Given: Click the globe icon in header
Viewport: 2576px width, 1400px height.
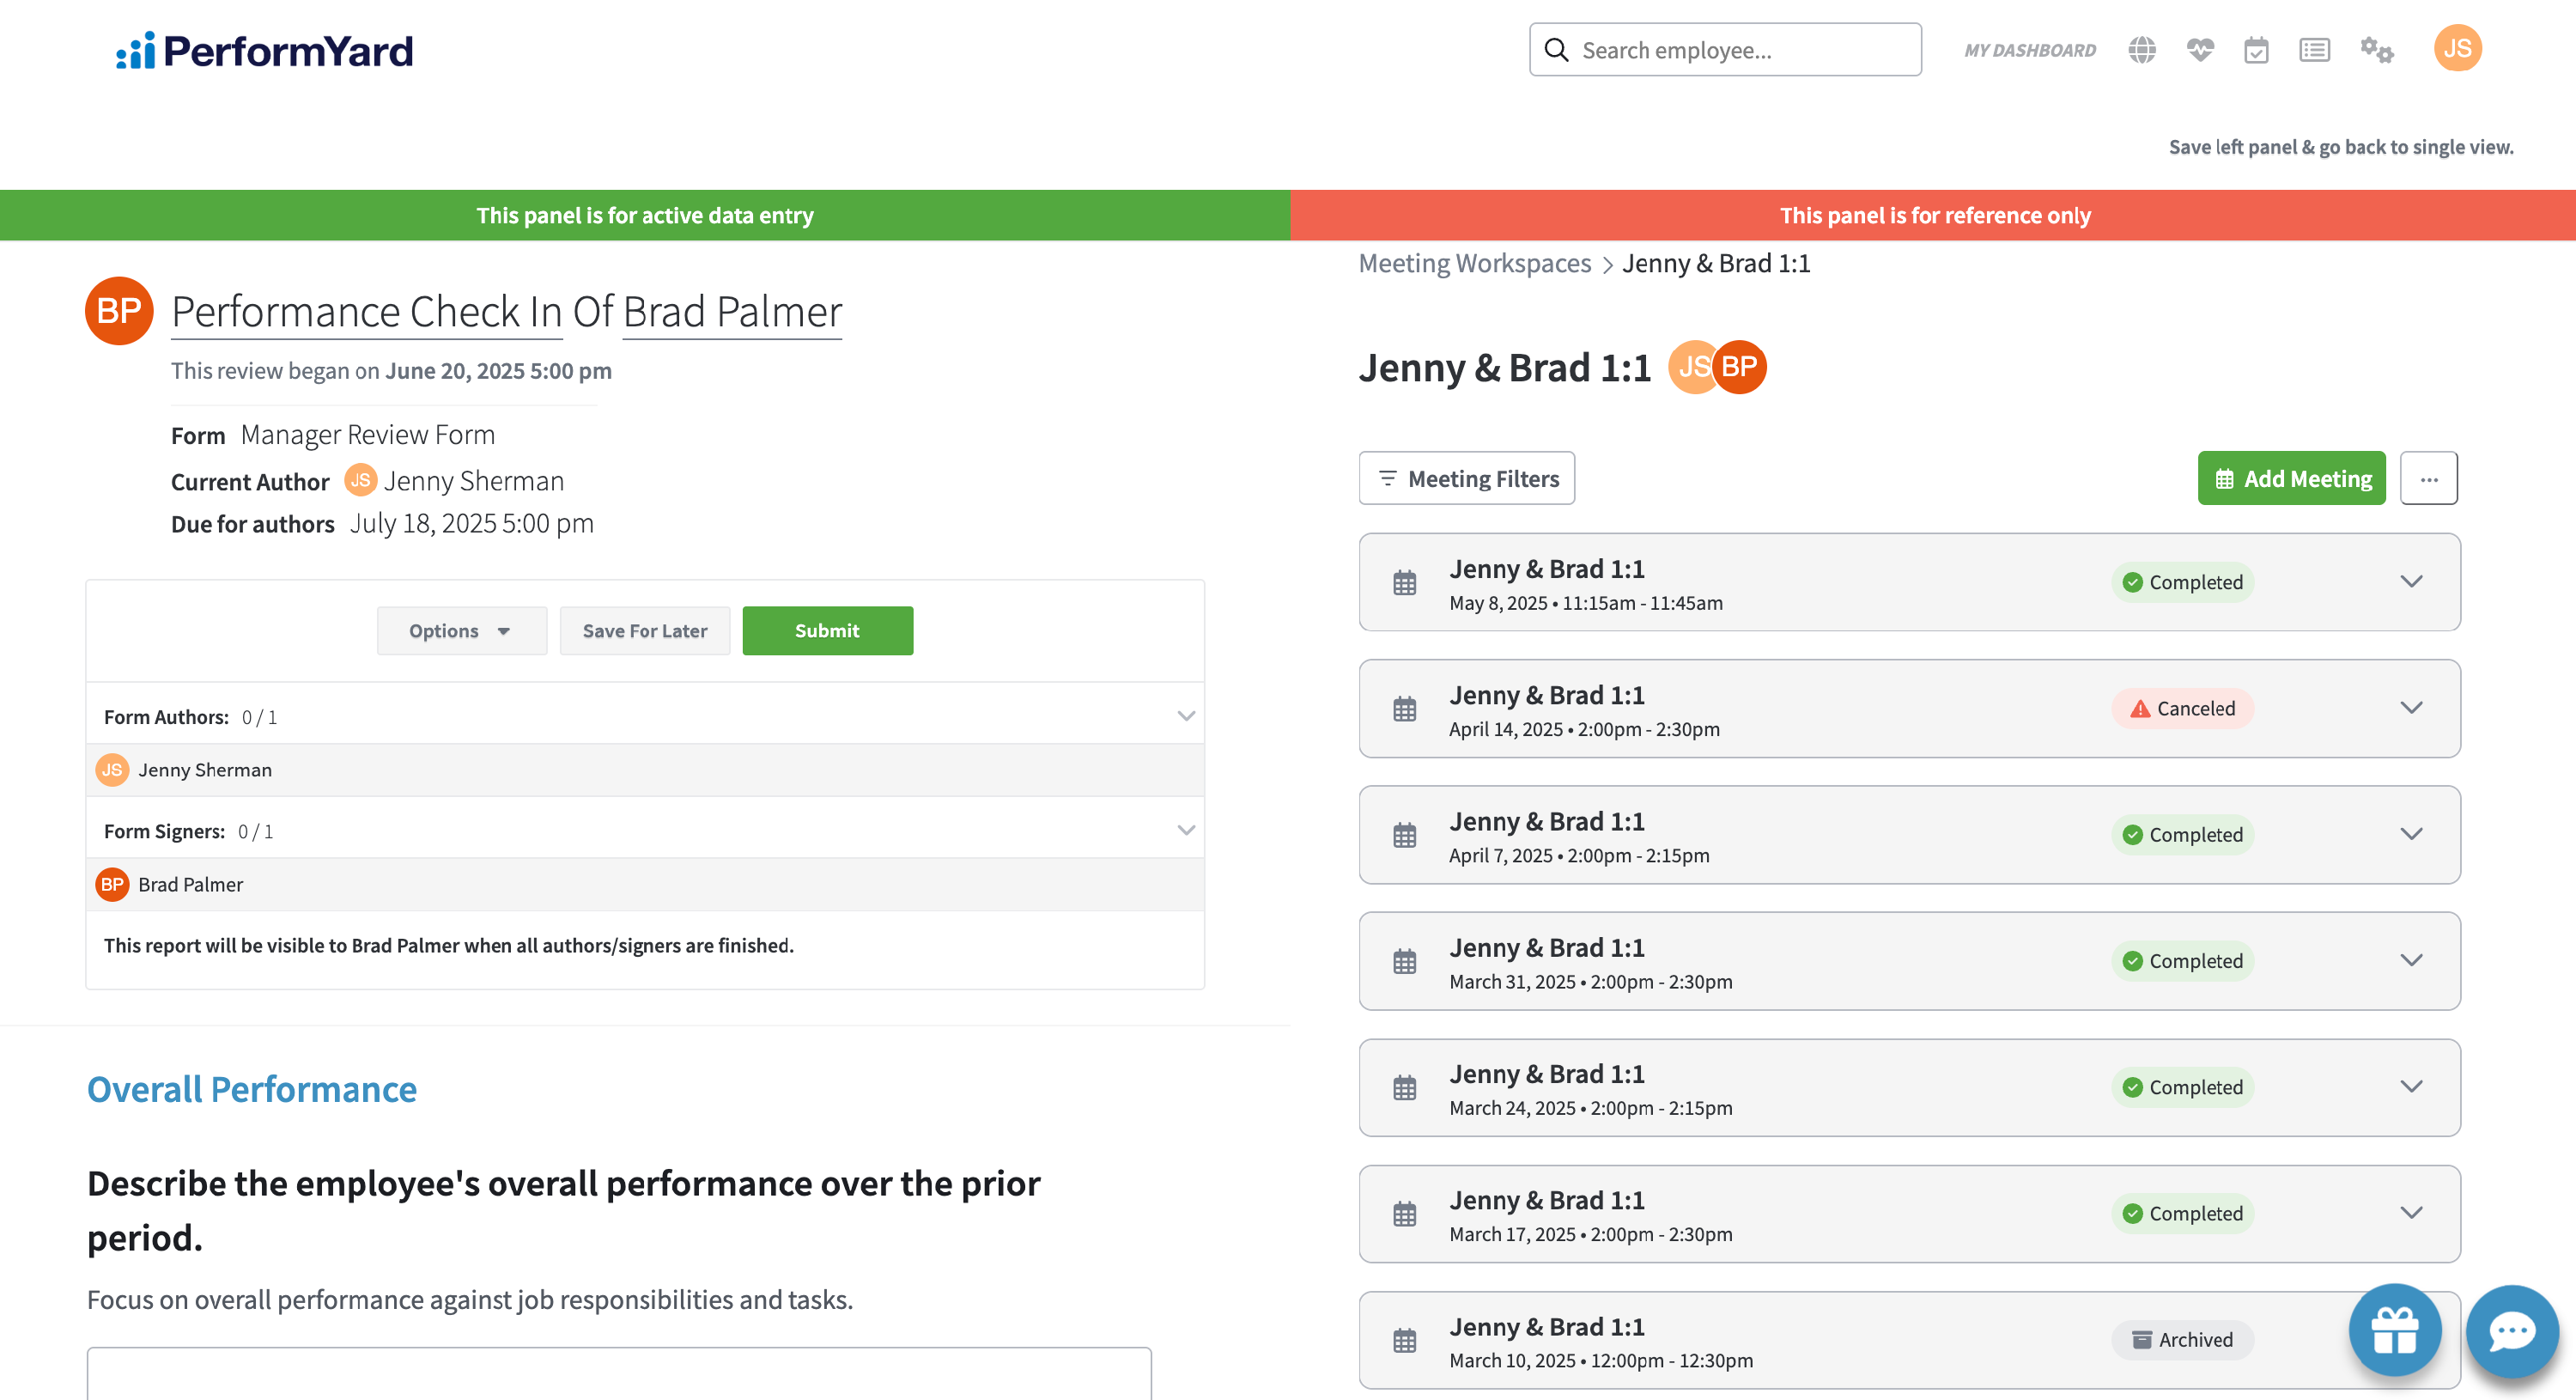Looking at the screenshot, I should point(2141,50).
